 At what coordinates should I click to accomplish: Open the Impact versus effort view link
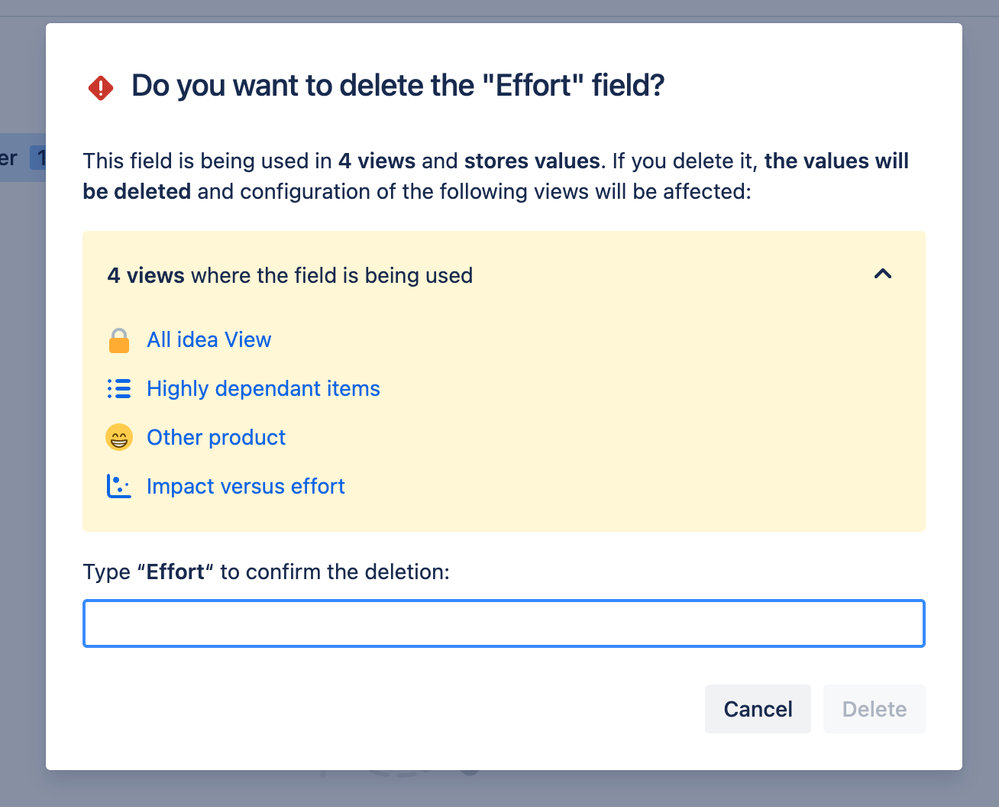click(x=245, y=487)
